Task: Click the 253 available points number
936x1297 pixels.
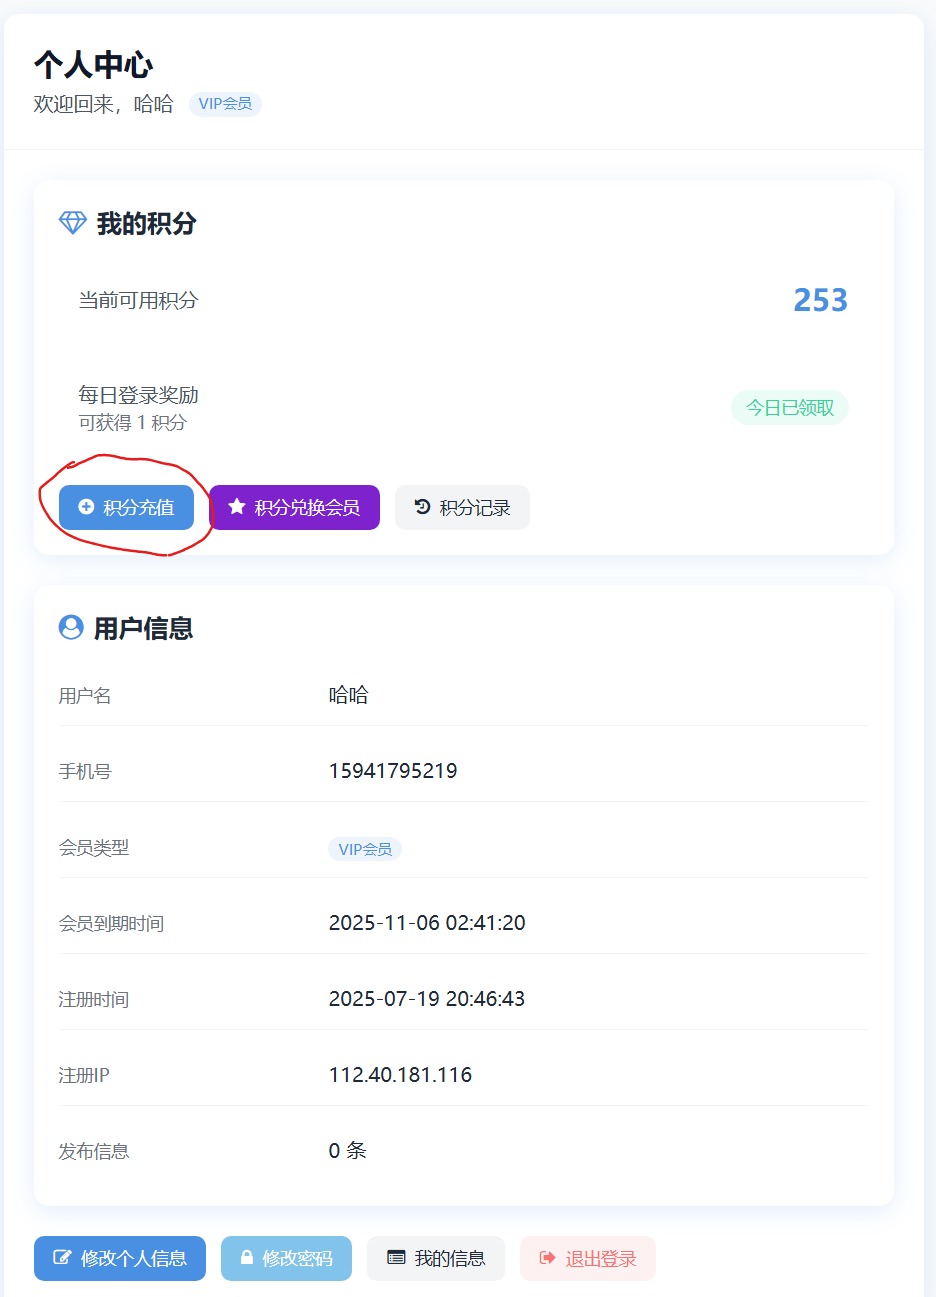Action: [820, 300]
